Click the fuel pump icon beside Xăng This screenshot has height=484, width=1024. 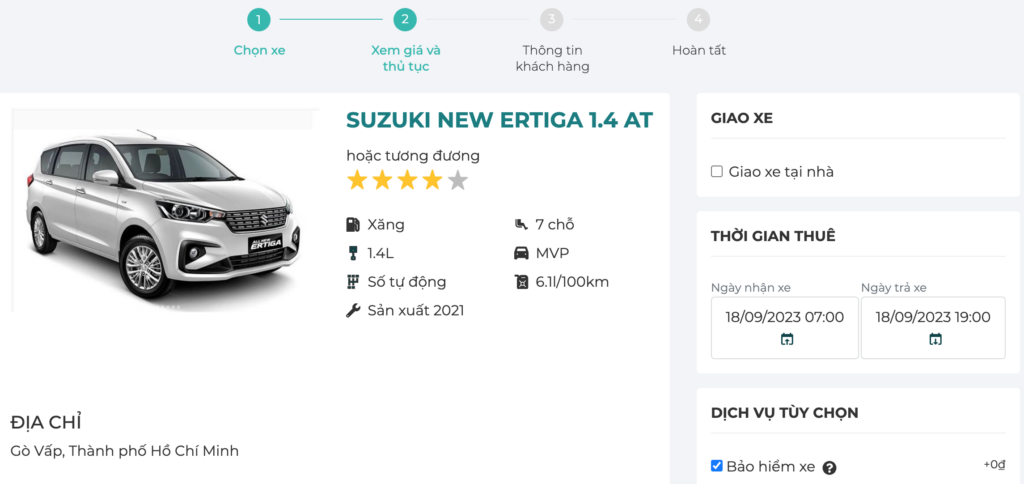point(353,225)
